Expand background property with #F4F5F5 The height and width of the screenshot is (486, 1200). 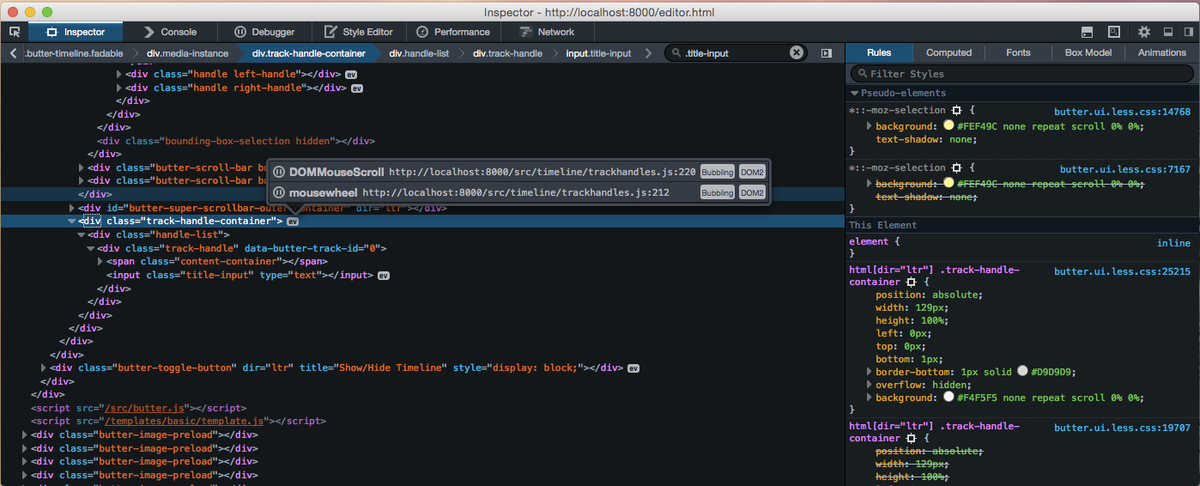tap(868, 397)
